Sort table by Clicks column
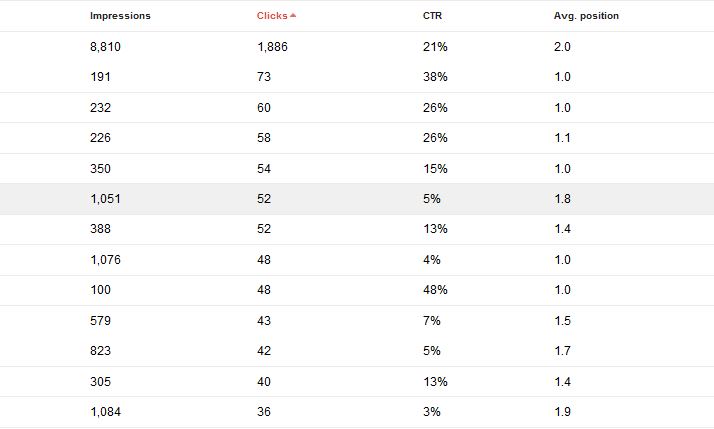 click(272, 15)
